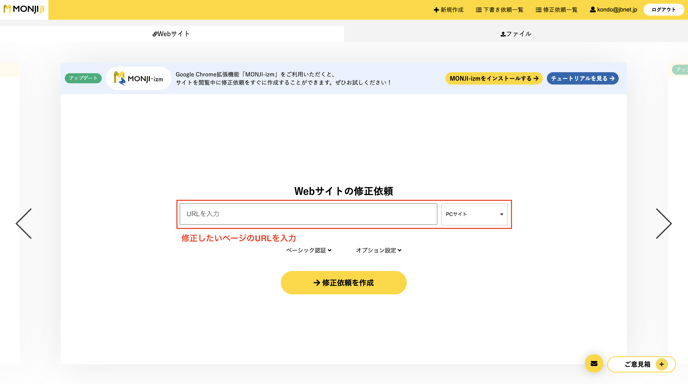Viewport: 688px width, 384px height.
Task: Click the yellow mail icon button
Action: (594, 363)
